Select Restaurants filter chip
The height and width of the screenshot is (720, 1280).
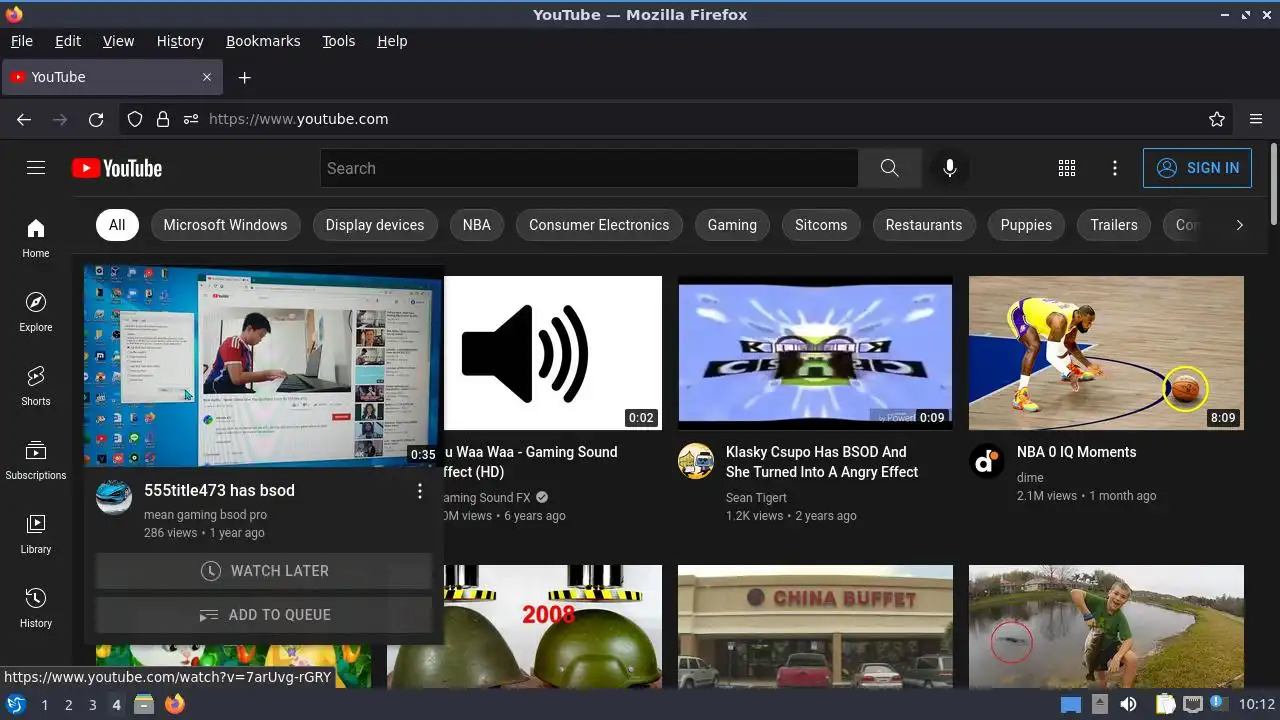click(924, 225)
